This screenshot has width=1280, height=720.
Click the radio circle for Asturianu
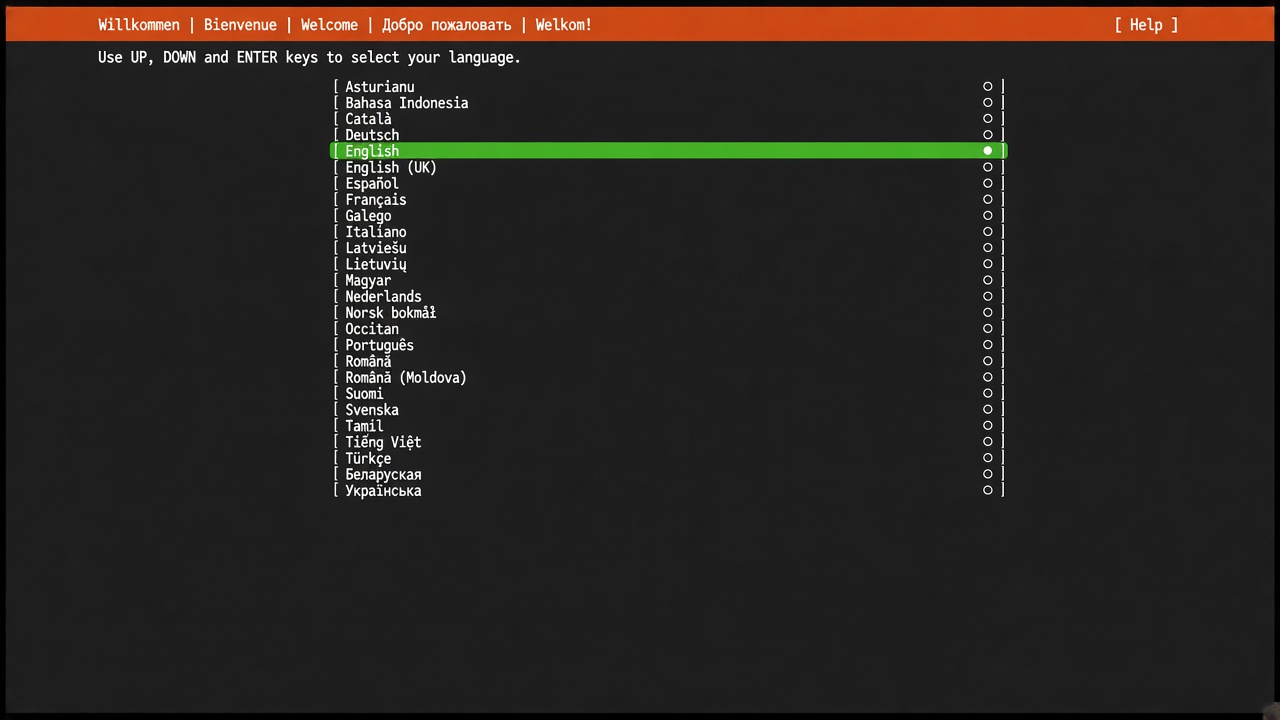[x=988, y=87]
